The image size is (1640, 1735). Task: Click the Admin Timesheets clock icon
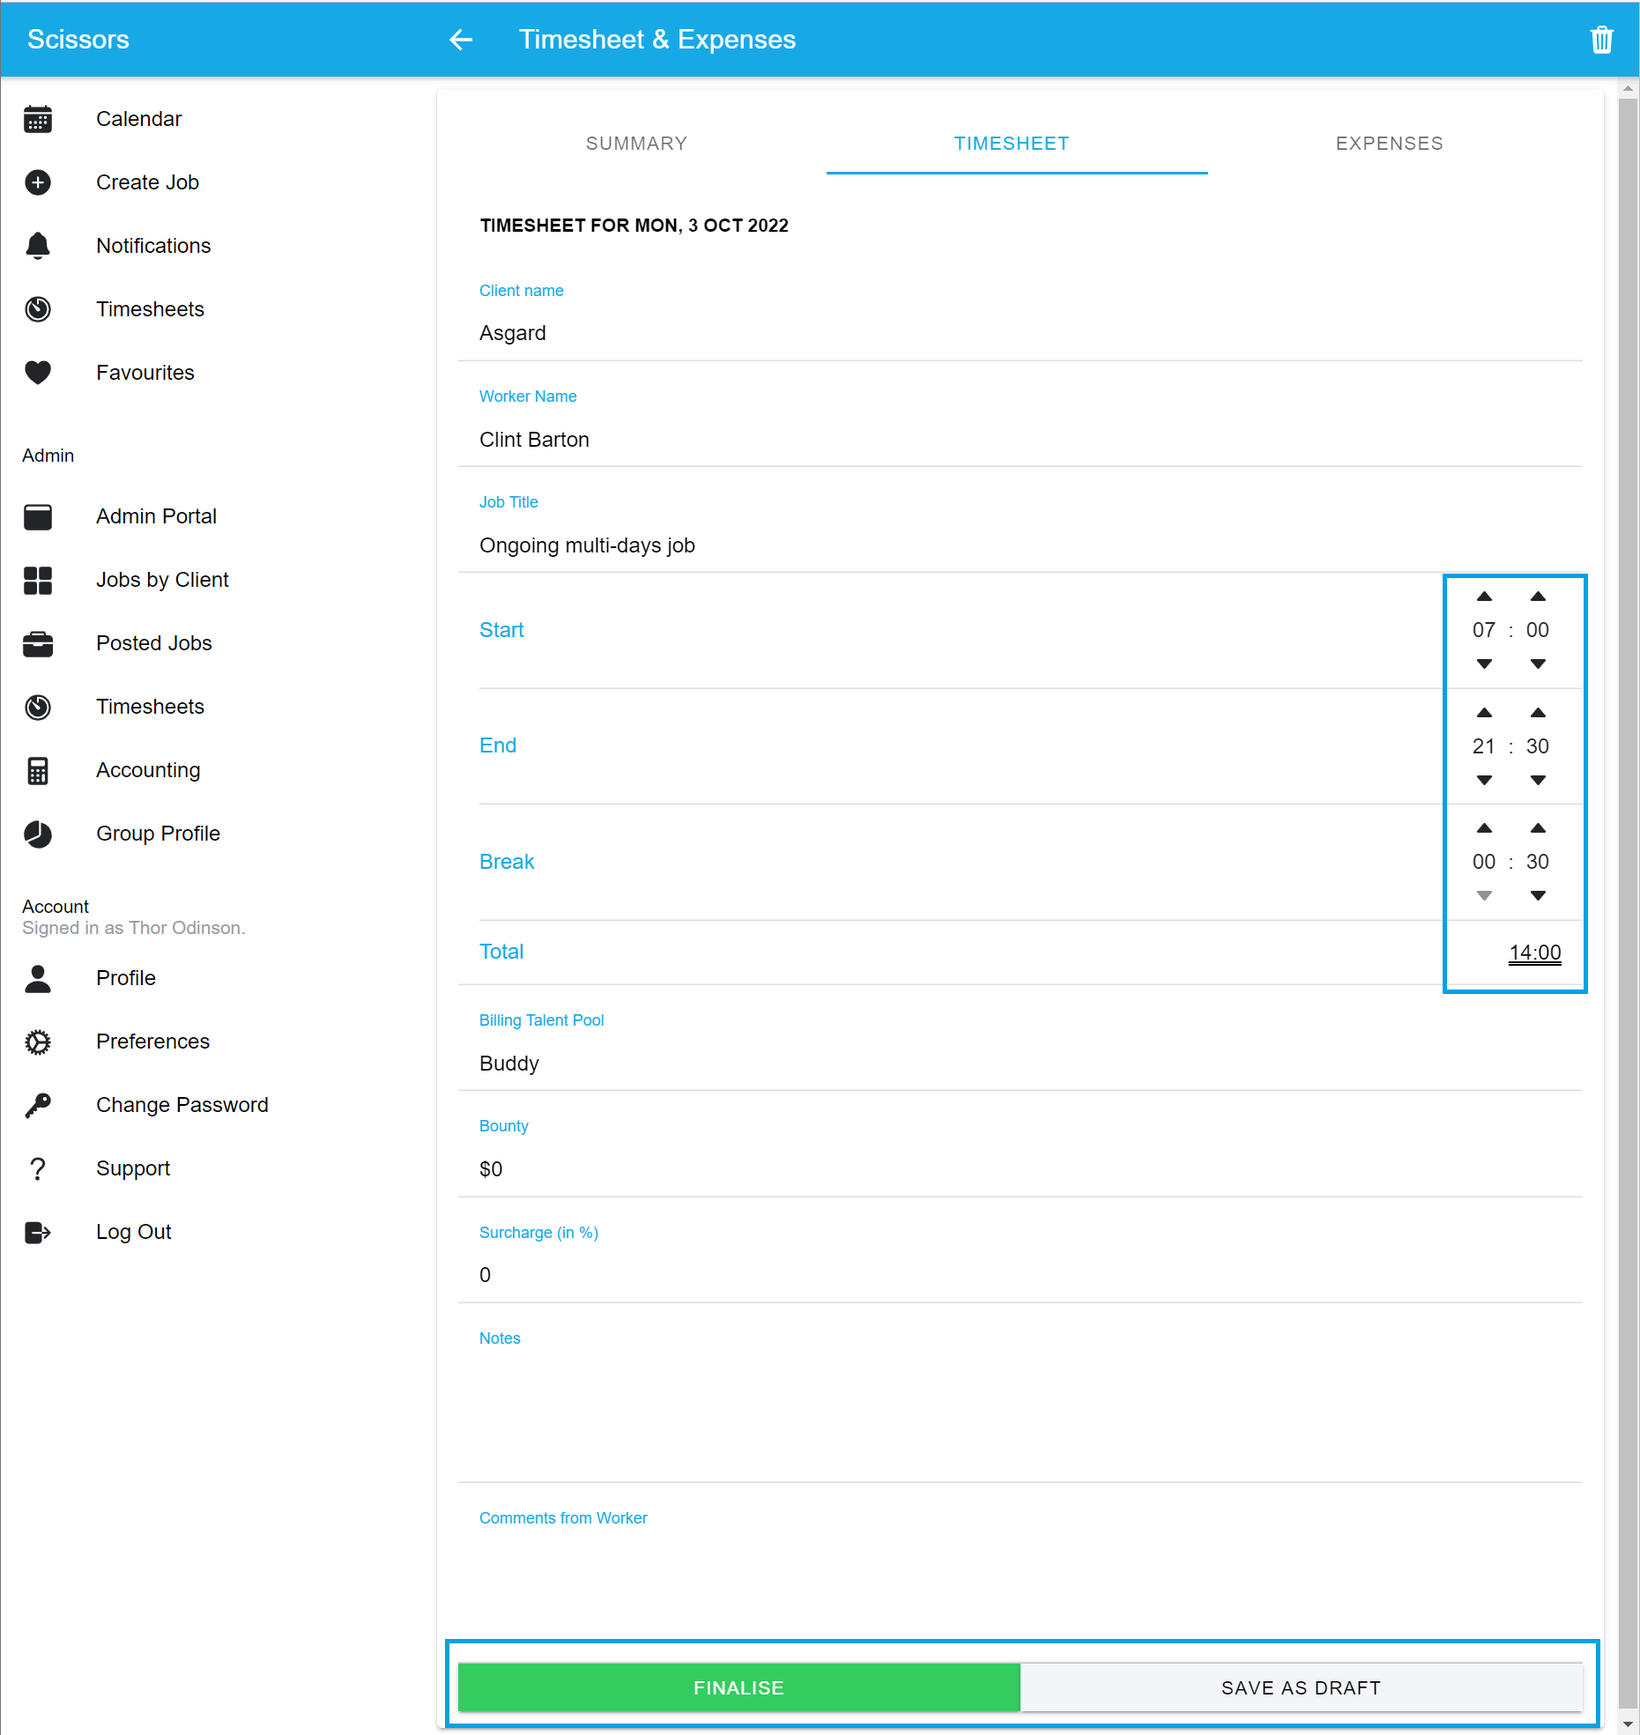(x=38, y=707)
